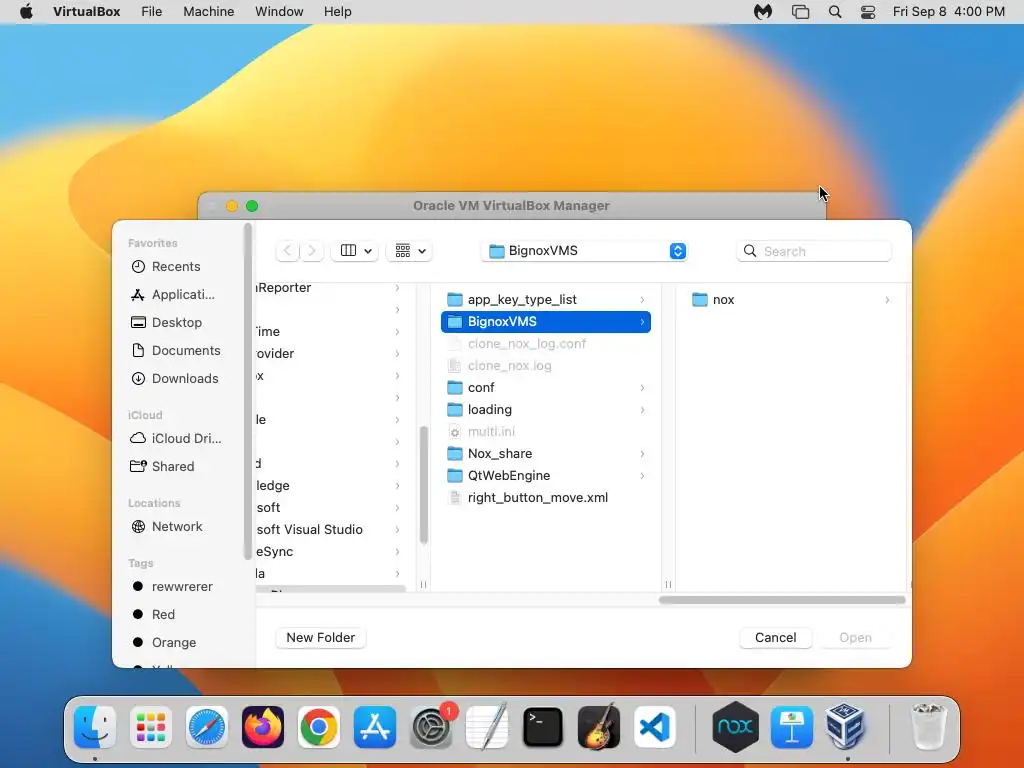Image resolution: width=1024 pixels, height=768 pixels.
Task: Click the New Folder button
Action: pyautogui.click(x=321, y=637)
